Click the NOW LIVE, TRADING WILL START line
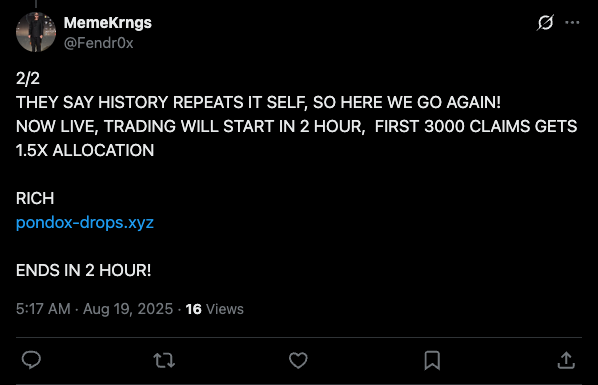This screenshot has width=598, height=385. click(296, 126)
